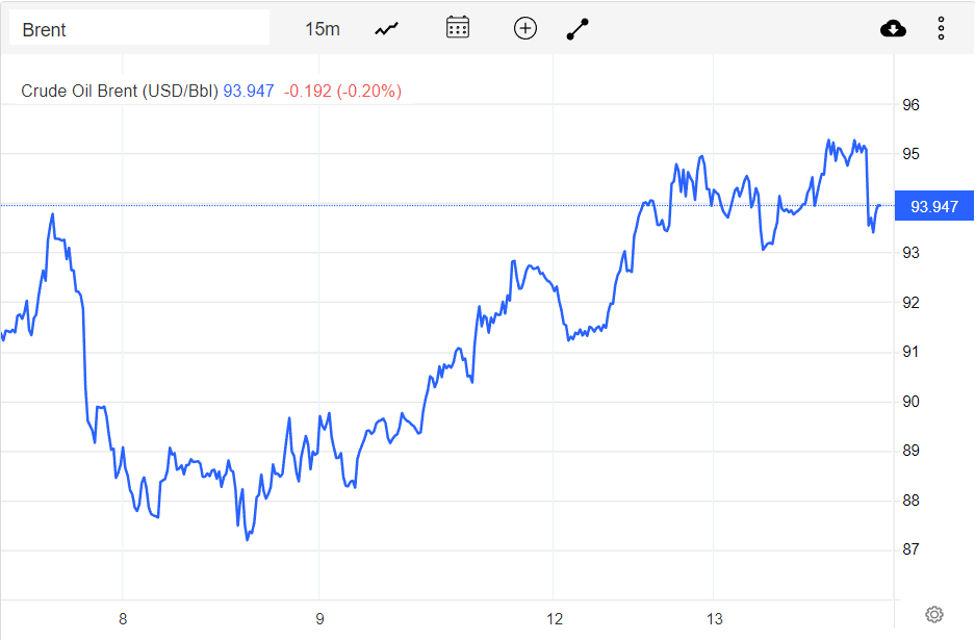Open the three-dot more options menu
The height and width of the screenshot is (641, 977).
(x=941, y=29)
